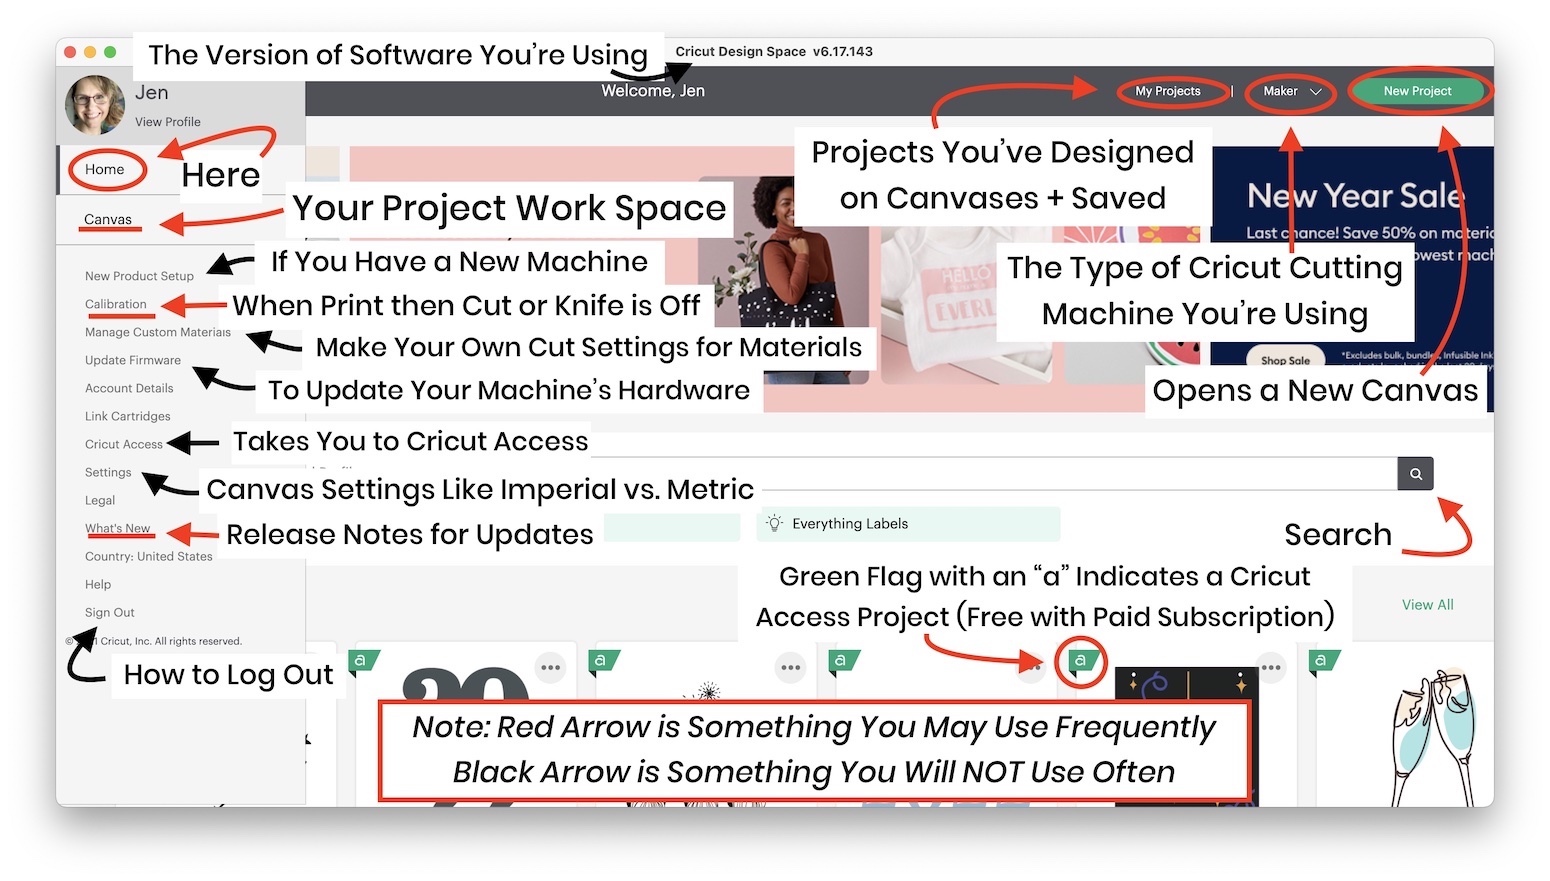Click the green Access flag on the fireworks card
The width and height of the screenshot is (1550, 881).
coord(603,661)
